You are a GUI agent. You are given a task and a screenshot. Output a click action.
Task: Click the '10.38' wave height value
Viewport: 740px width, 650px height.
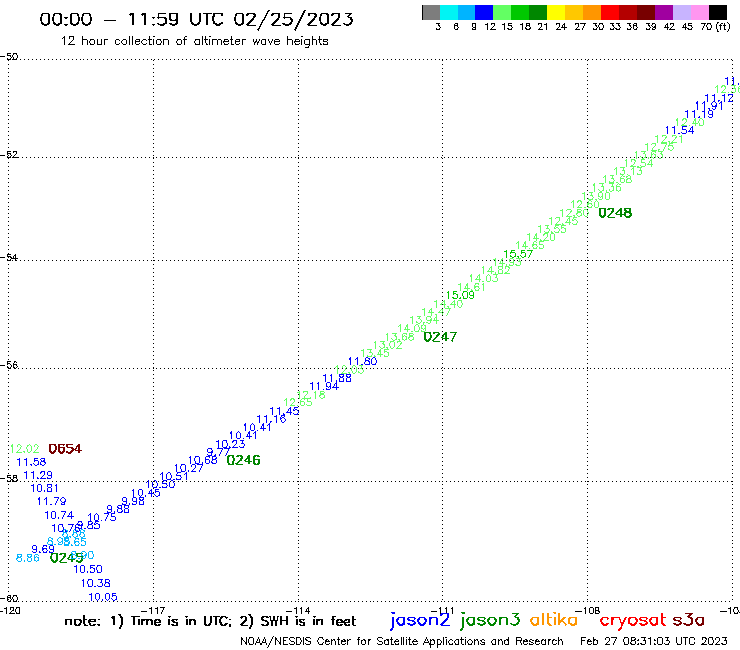tap(95, 583)
